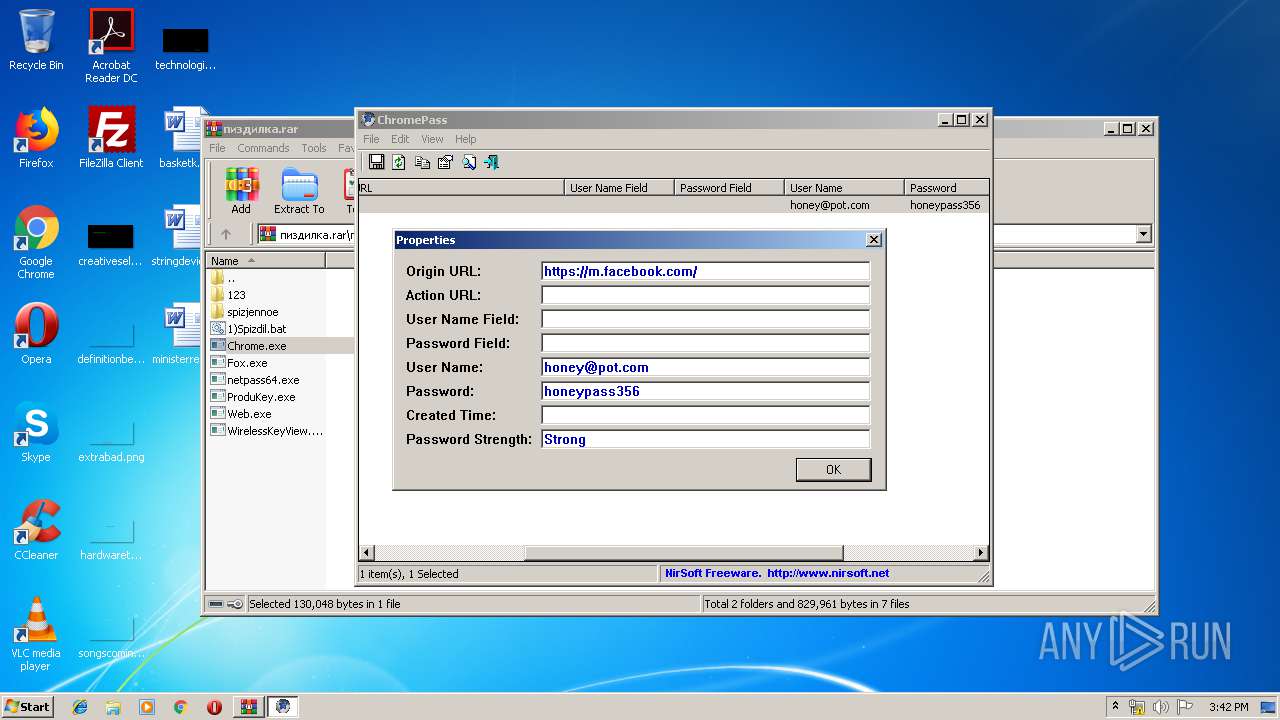The height and width of the screenshot is (720, 1280).
Task: Close the Properties dialog
Action: point(873,240)
